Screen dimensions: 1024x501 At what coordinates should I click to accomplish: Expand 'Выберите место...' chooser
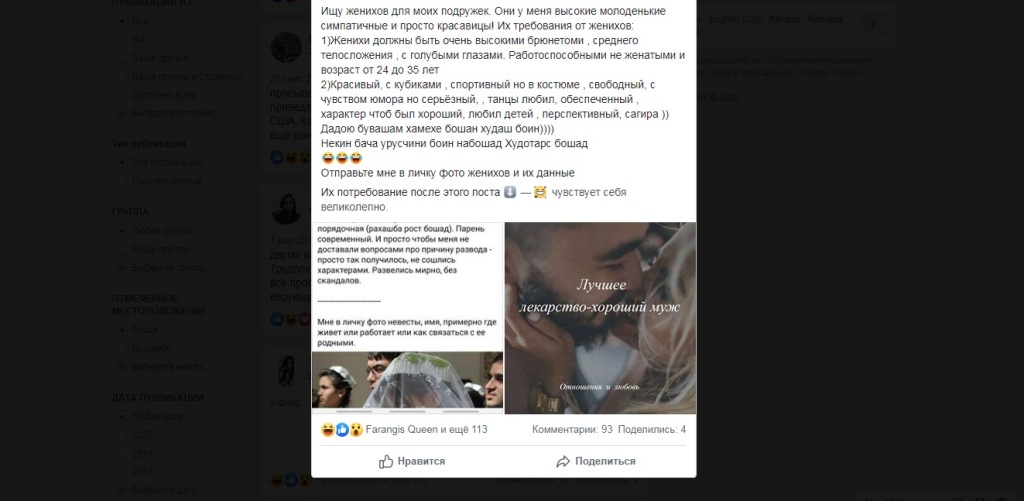pyautogui.click(x=163, y=367)
